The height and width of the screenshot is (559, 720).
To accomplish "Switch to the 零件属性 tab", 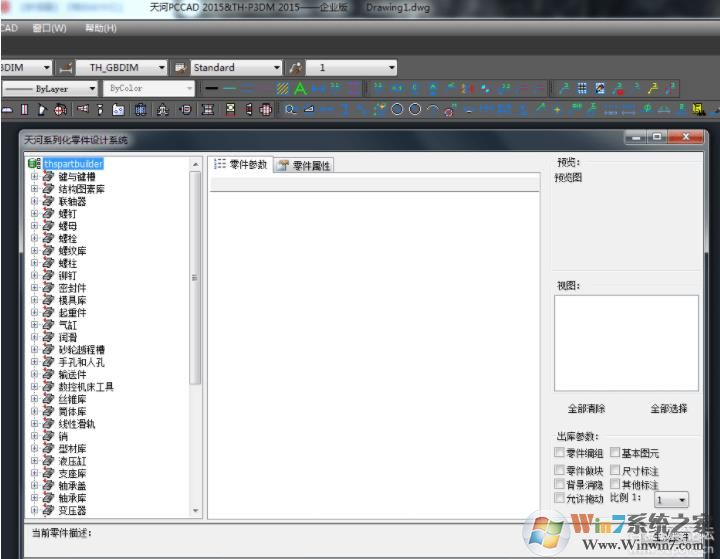I will coord(304,165).
